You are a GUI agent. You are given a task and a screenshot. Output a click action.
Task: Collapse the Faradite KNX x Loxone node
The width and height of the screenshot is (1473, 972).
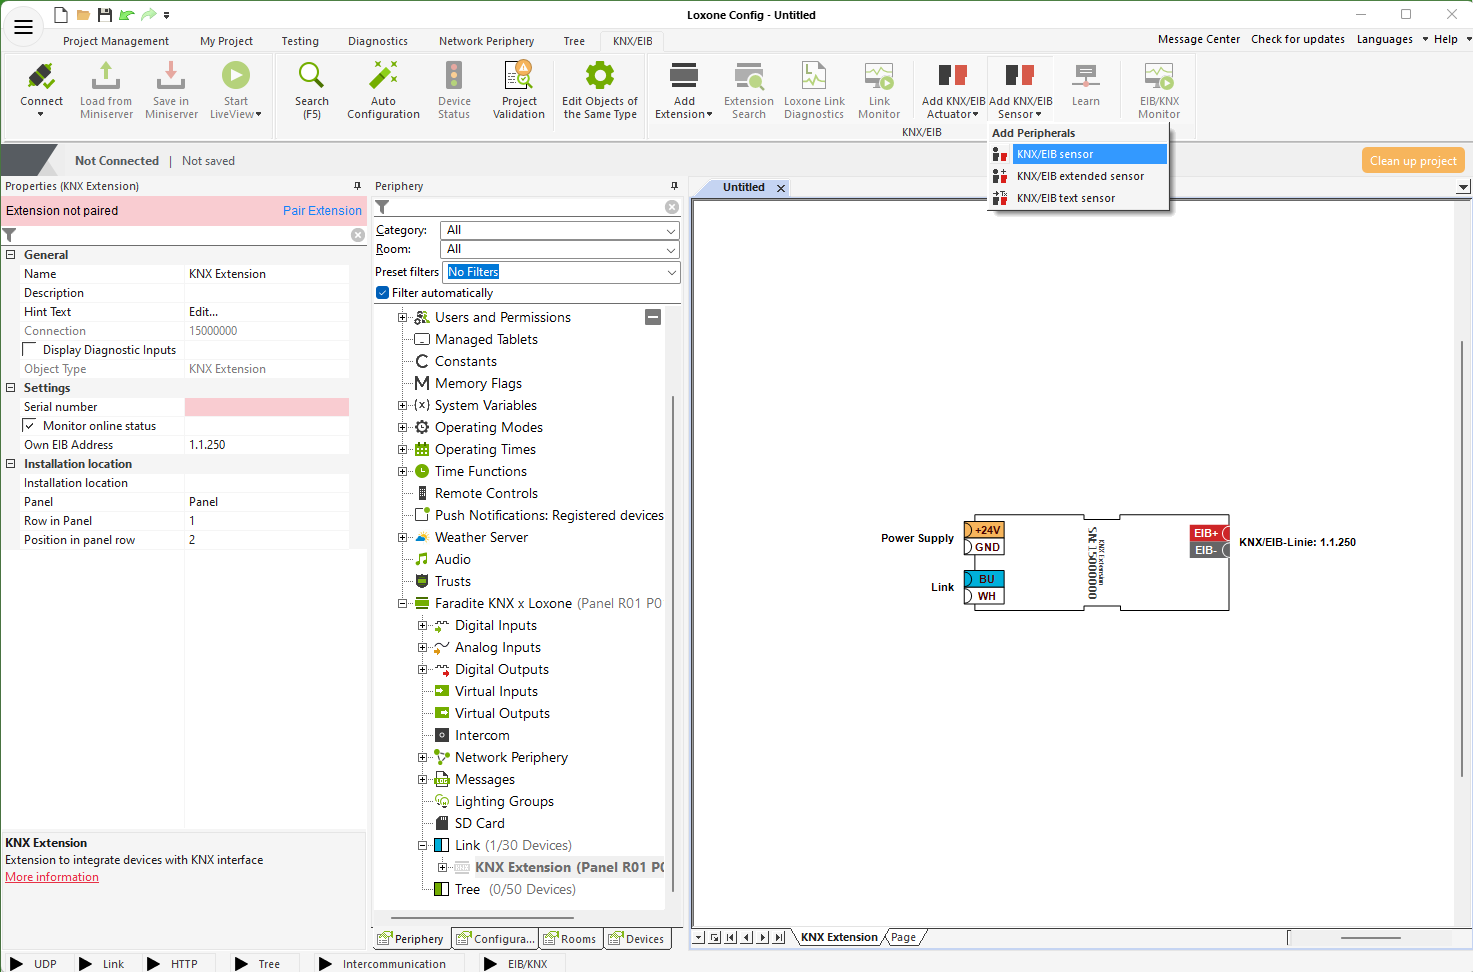pos(402,603)
